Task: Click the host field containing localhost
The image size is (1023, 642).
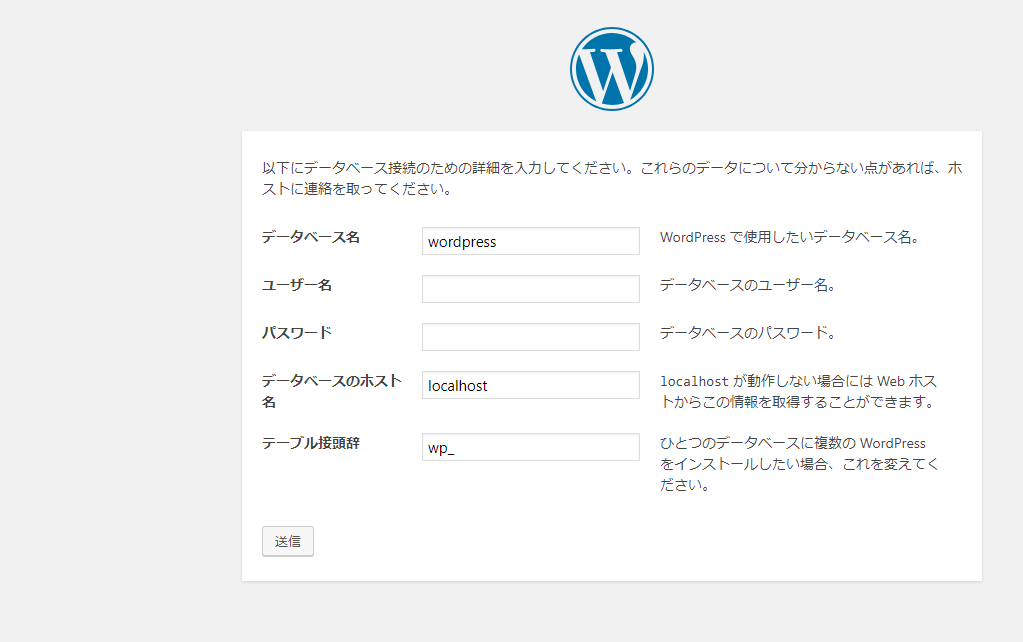Action: point(530,385)
